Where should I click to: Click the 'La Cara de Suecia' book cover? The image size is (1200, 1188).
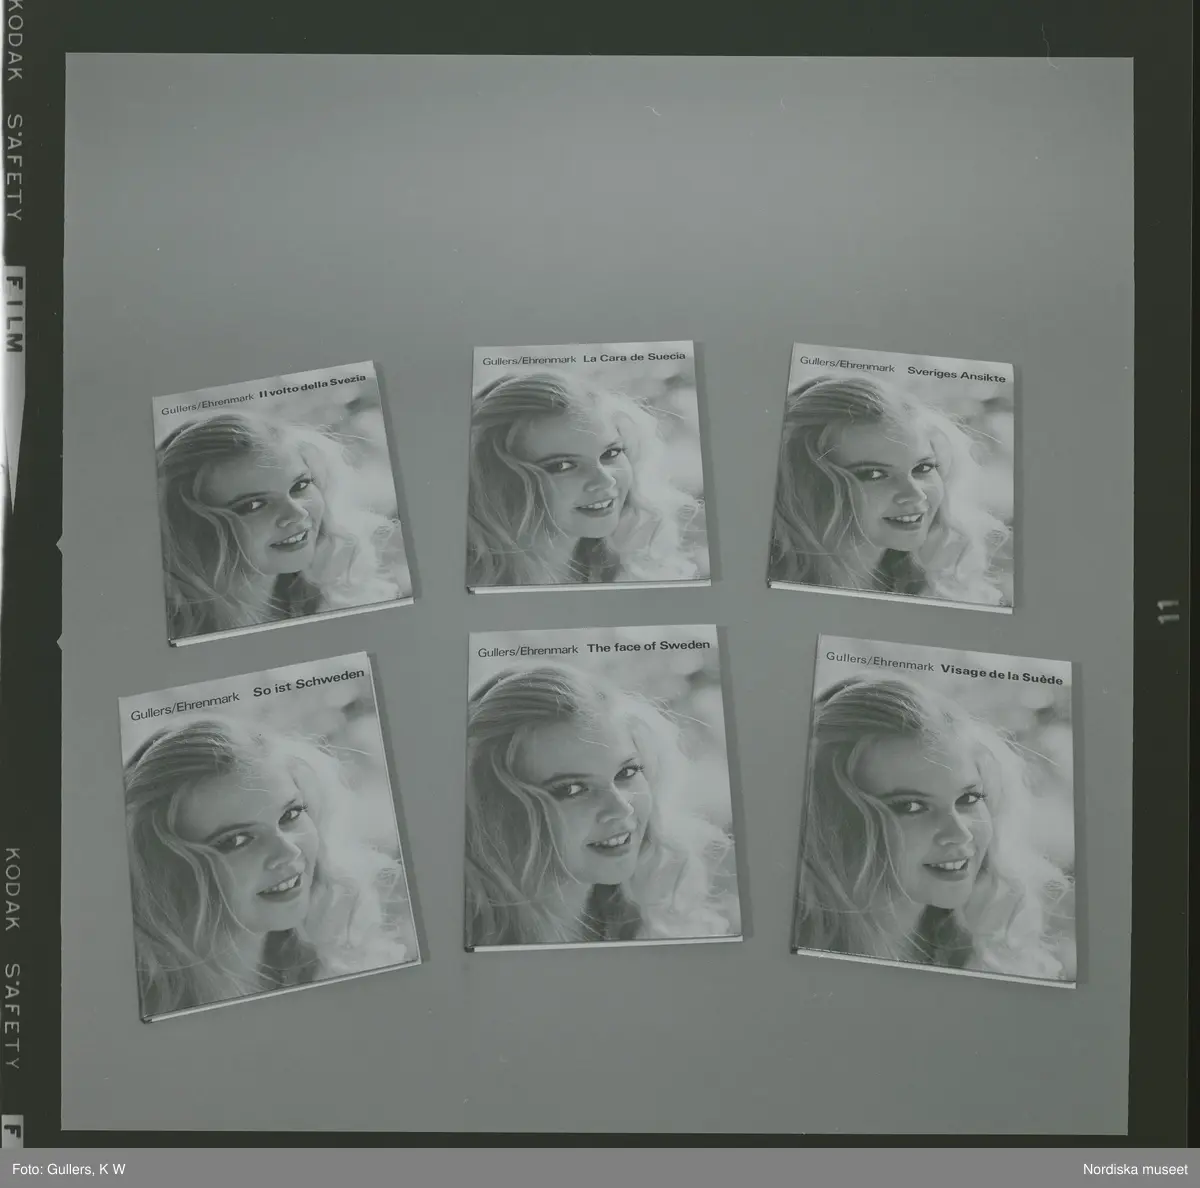coord(590,466)
